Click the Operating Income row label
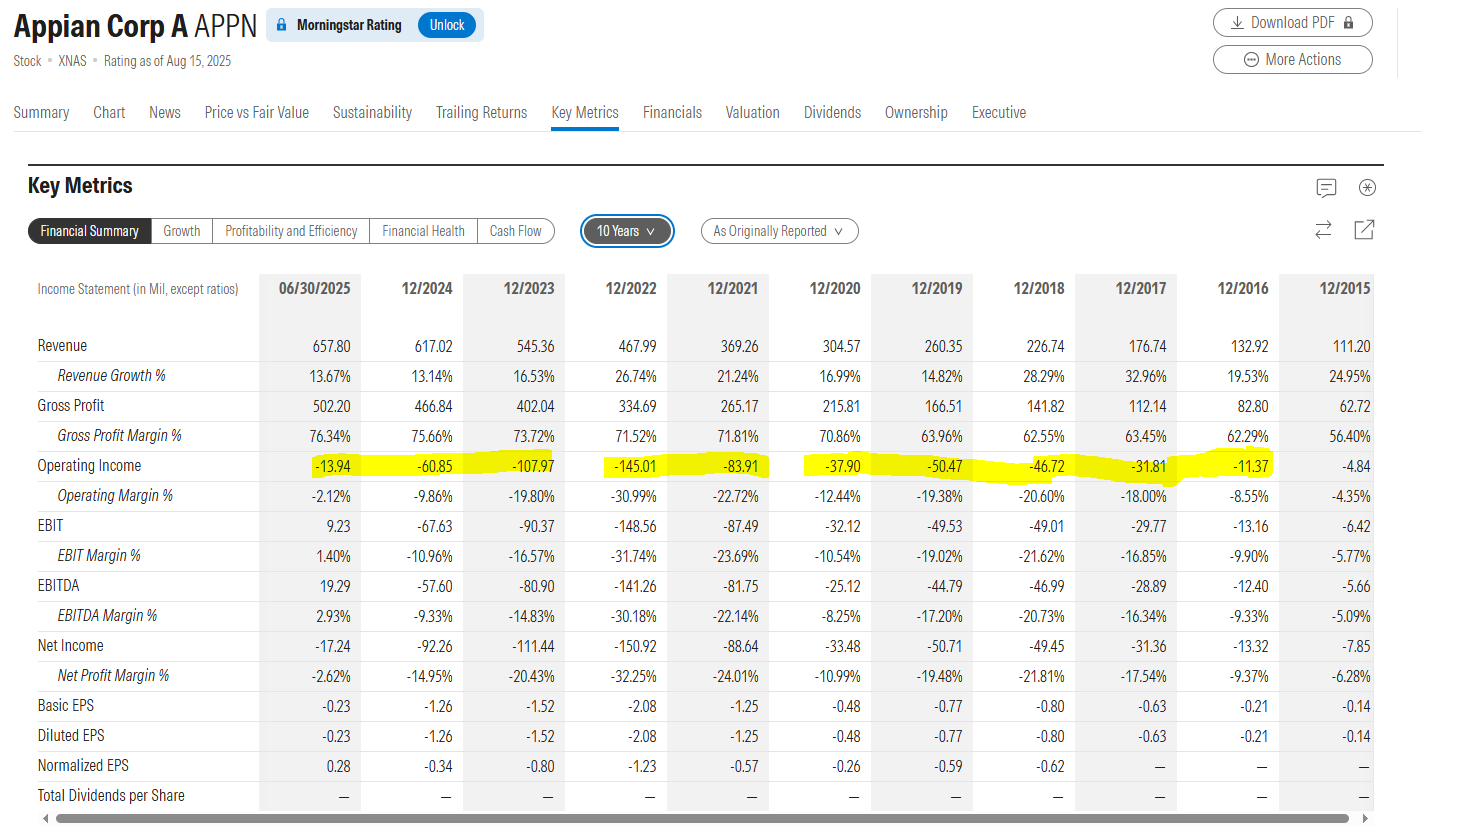 pyautogui.click(x=89, y=466)
